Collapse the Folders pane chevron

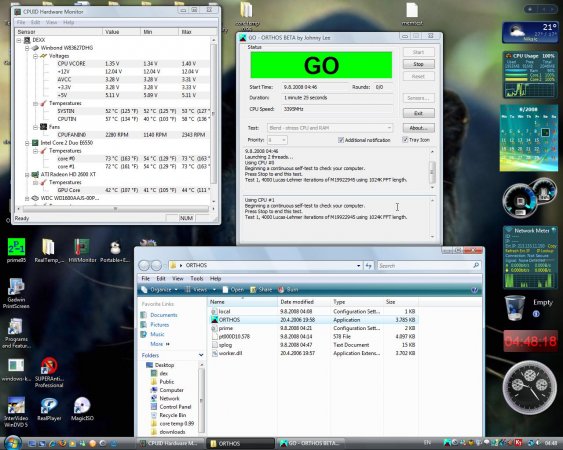(x=201, y=355)
